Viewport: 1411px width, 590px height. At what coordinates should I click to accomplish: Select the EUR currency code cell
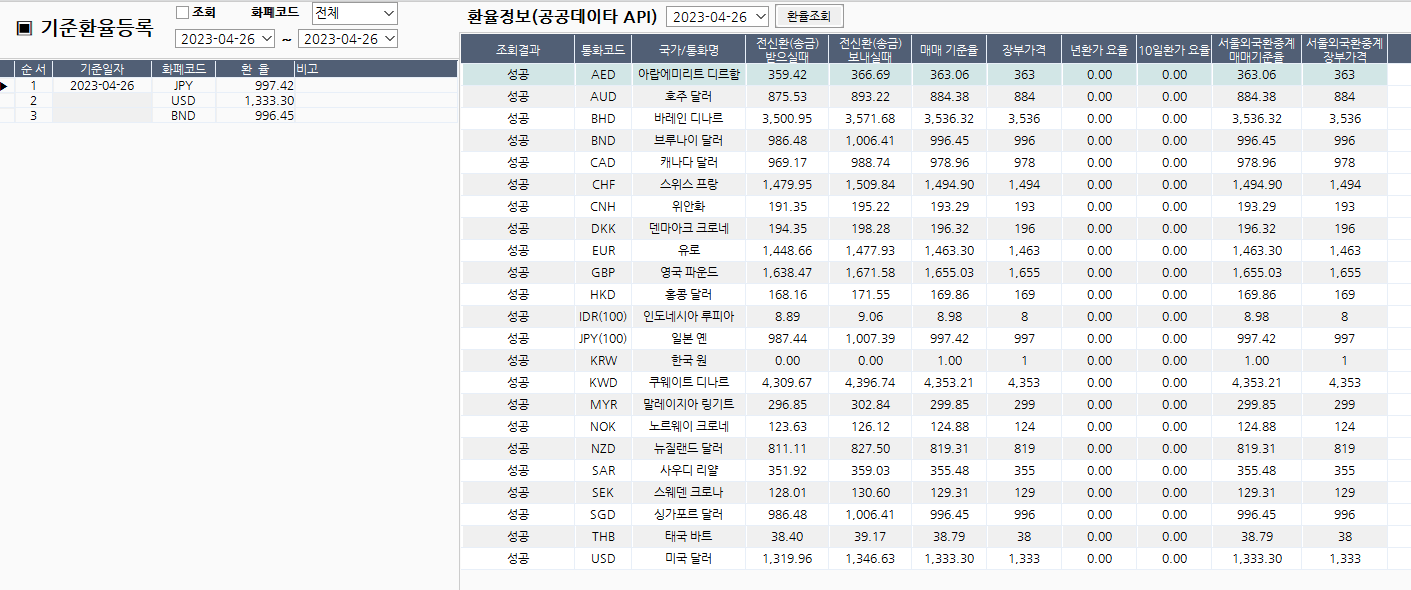[x=603, y=251]
